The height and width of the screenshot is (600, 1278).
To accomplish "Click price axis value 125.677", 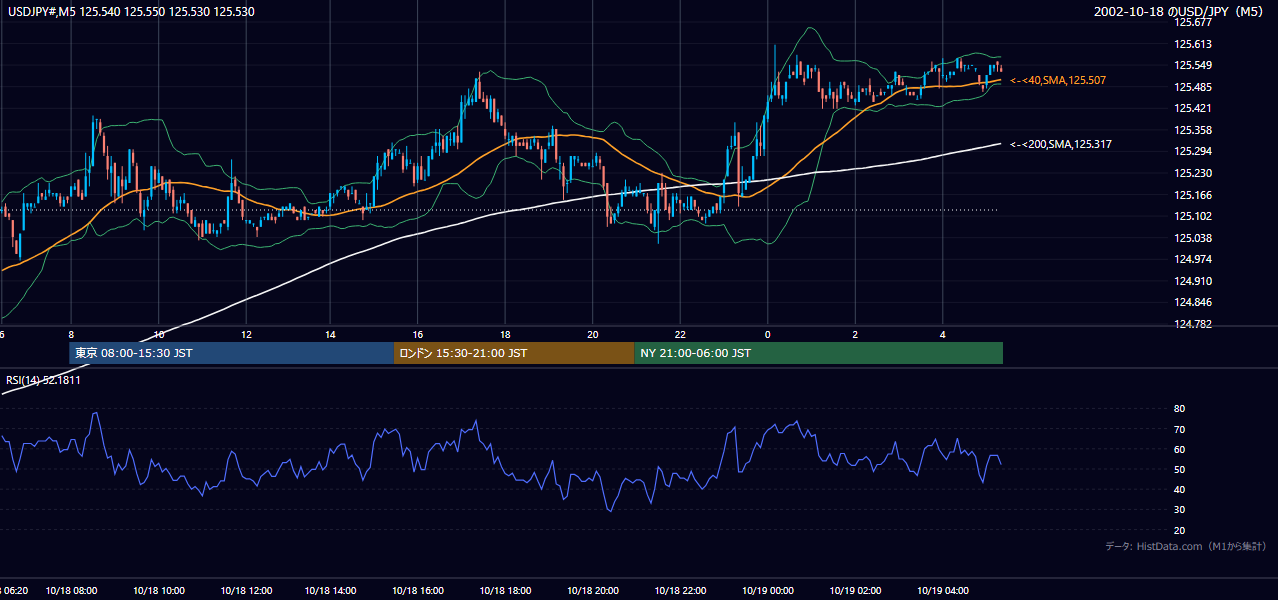I will pyautogui.click(x=1193, y=22).
